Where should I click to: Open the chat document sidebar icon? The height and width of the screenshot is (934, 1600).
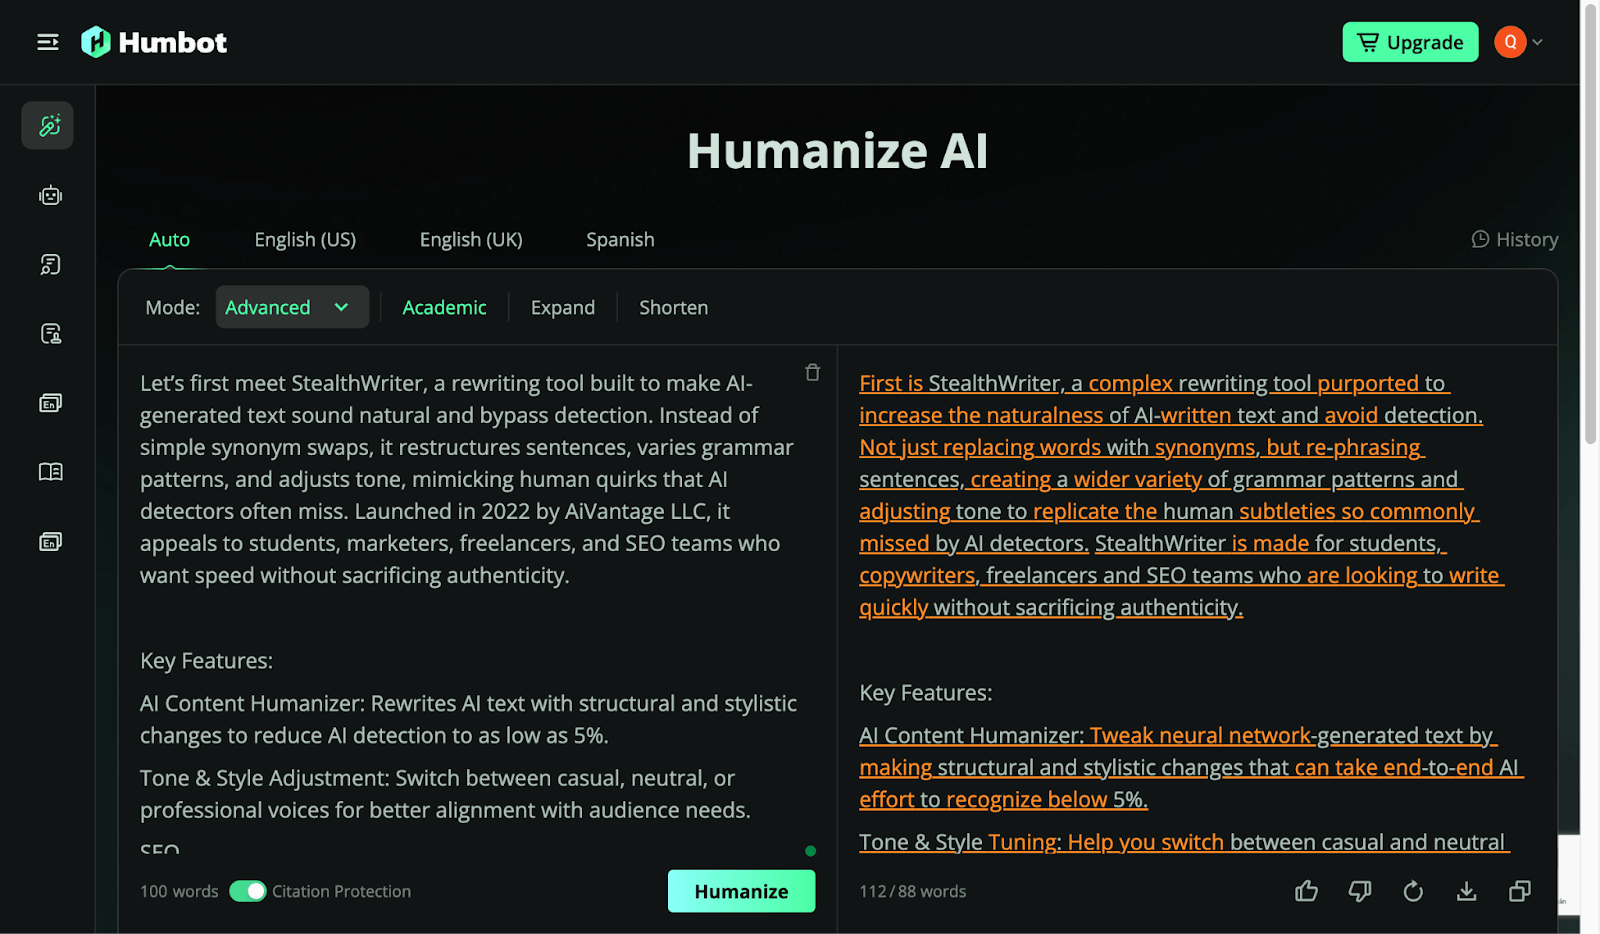50,264
